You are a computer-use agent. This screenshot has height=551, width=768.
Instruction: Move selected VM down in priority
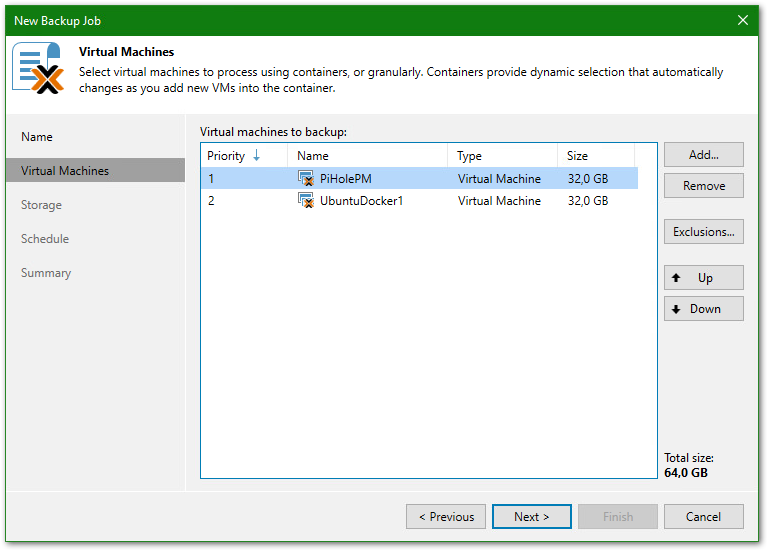(703, 309)
